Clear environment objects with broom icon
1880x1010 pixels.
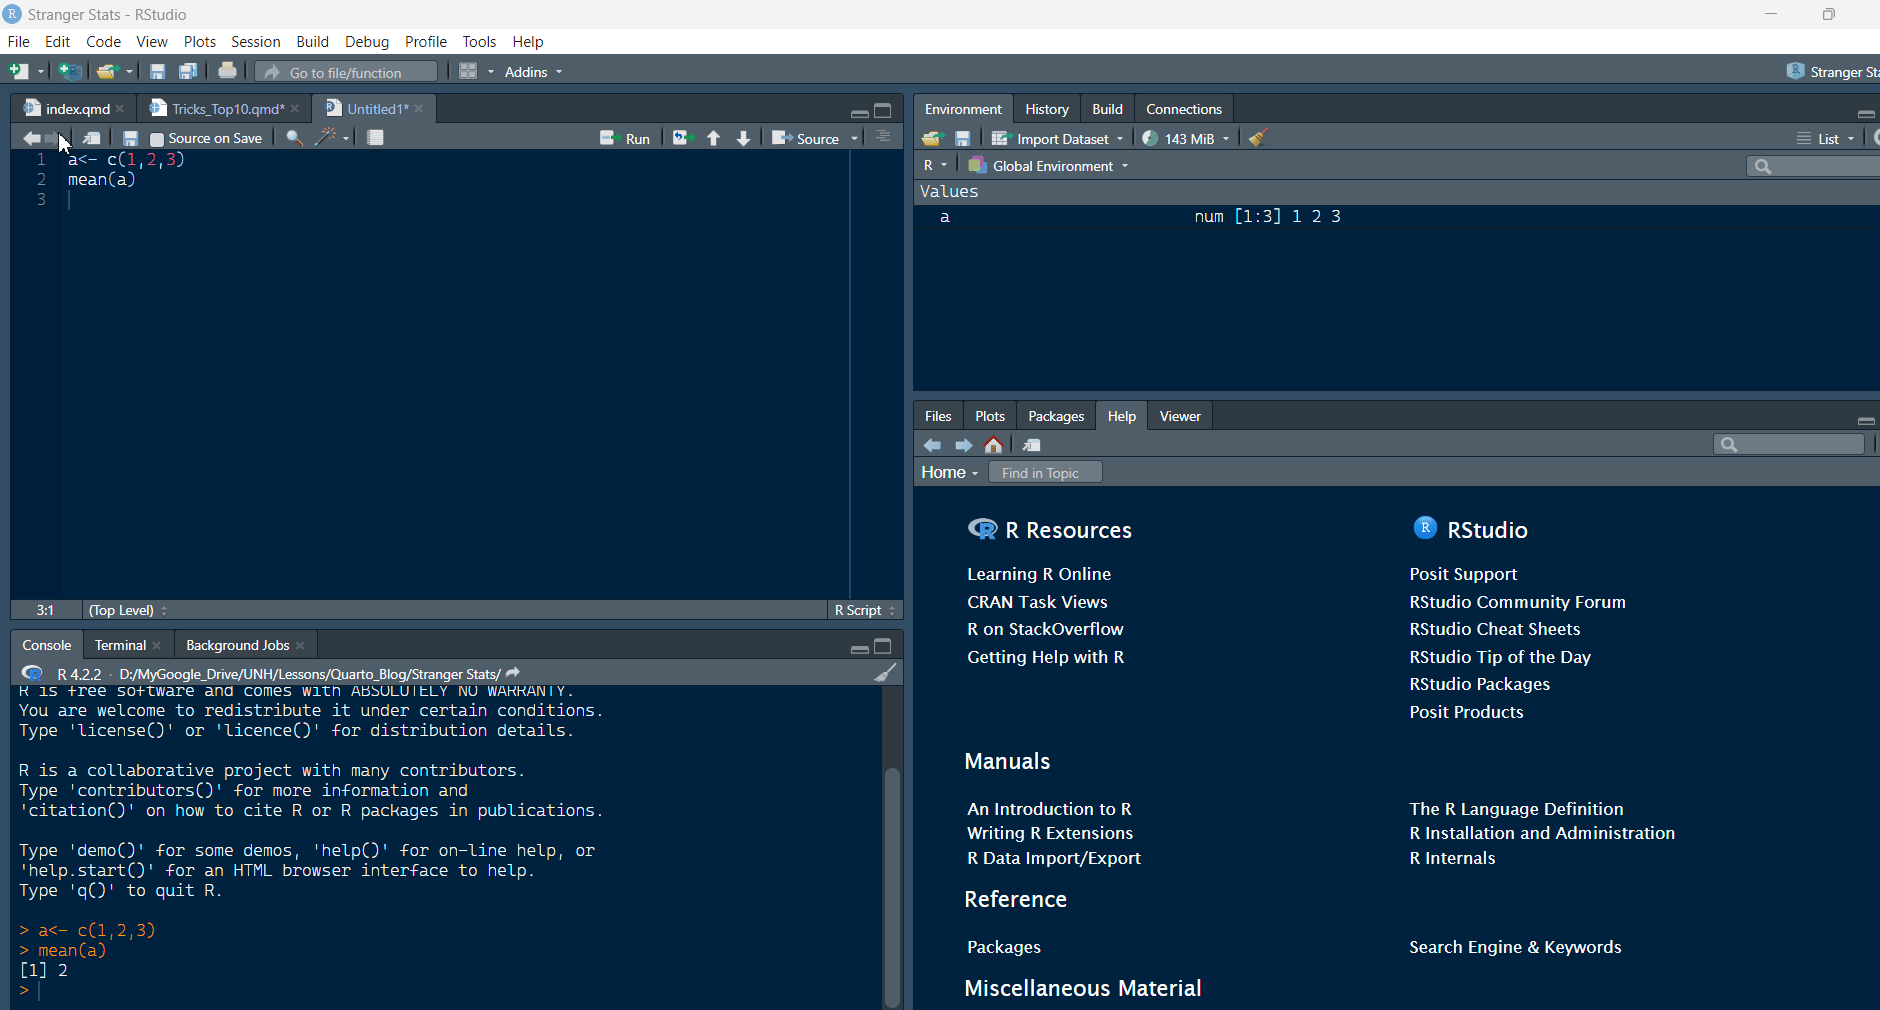(x=1259, y=138)
